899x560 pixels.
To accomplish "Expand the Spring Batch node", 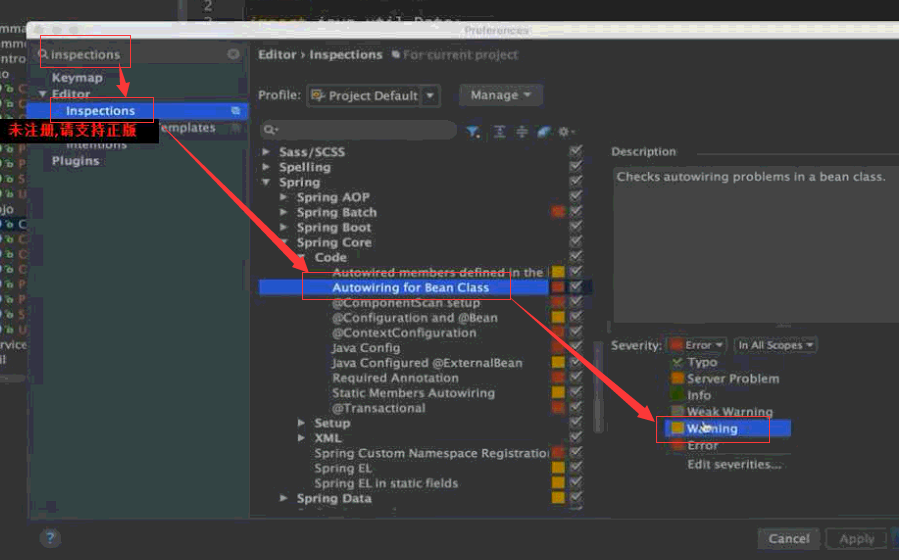I will [x=283, y=212].
